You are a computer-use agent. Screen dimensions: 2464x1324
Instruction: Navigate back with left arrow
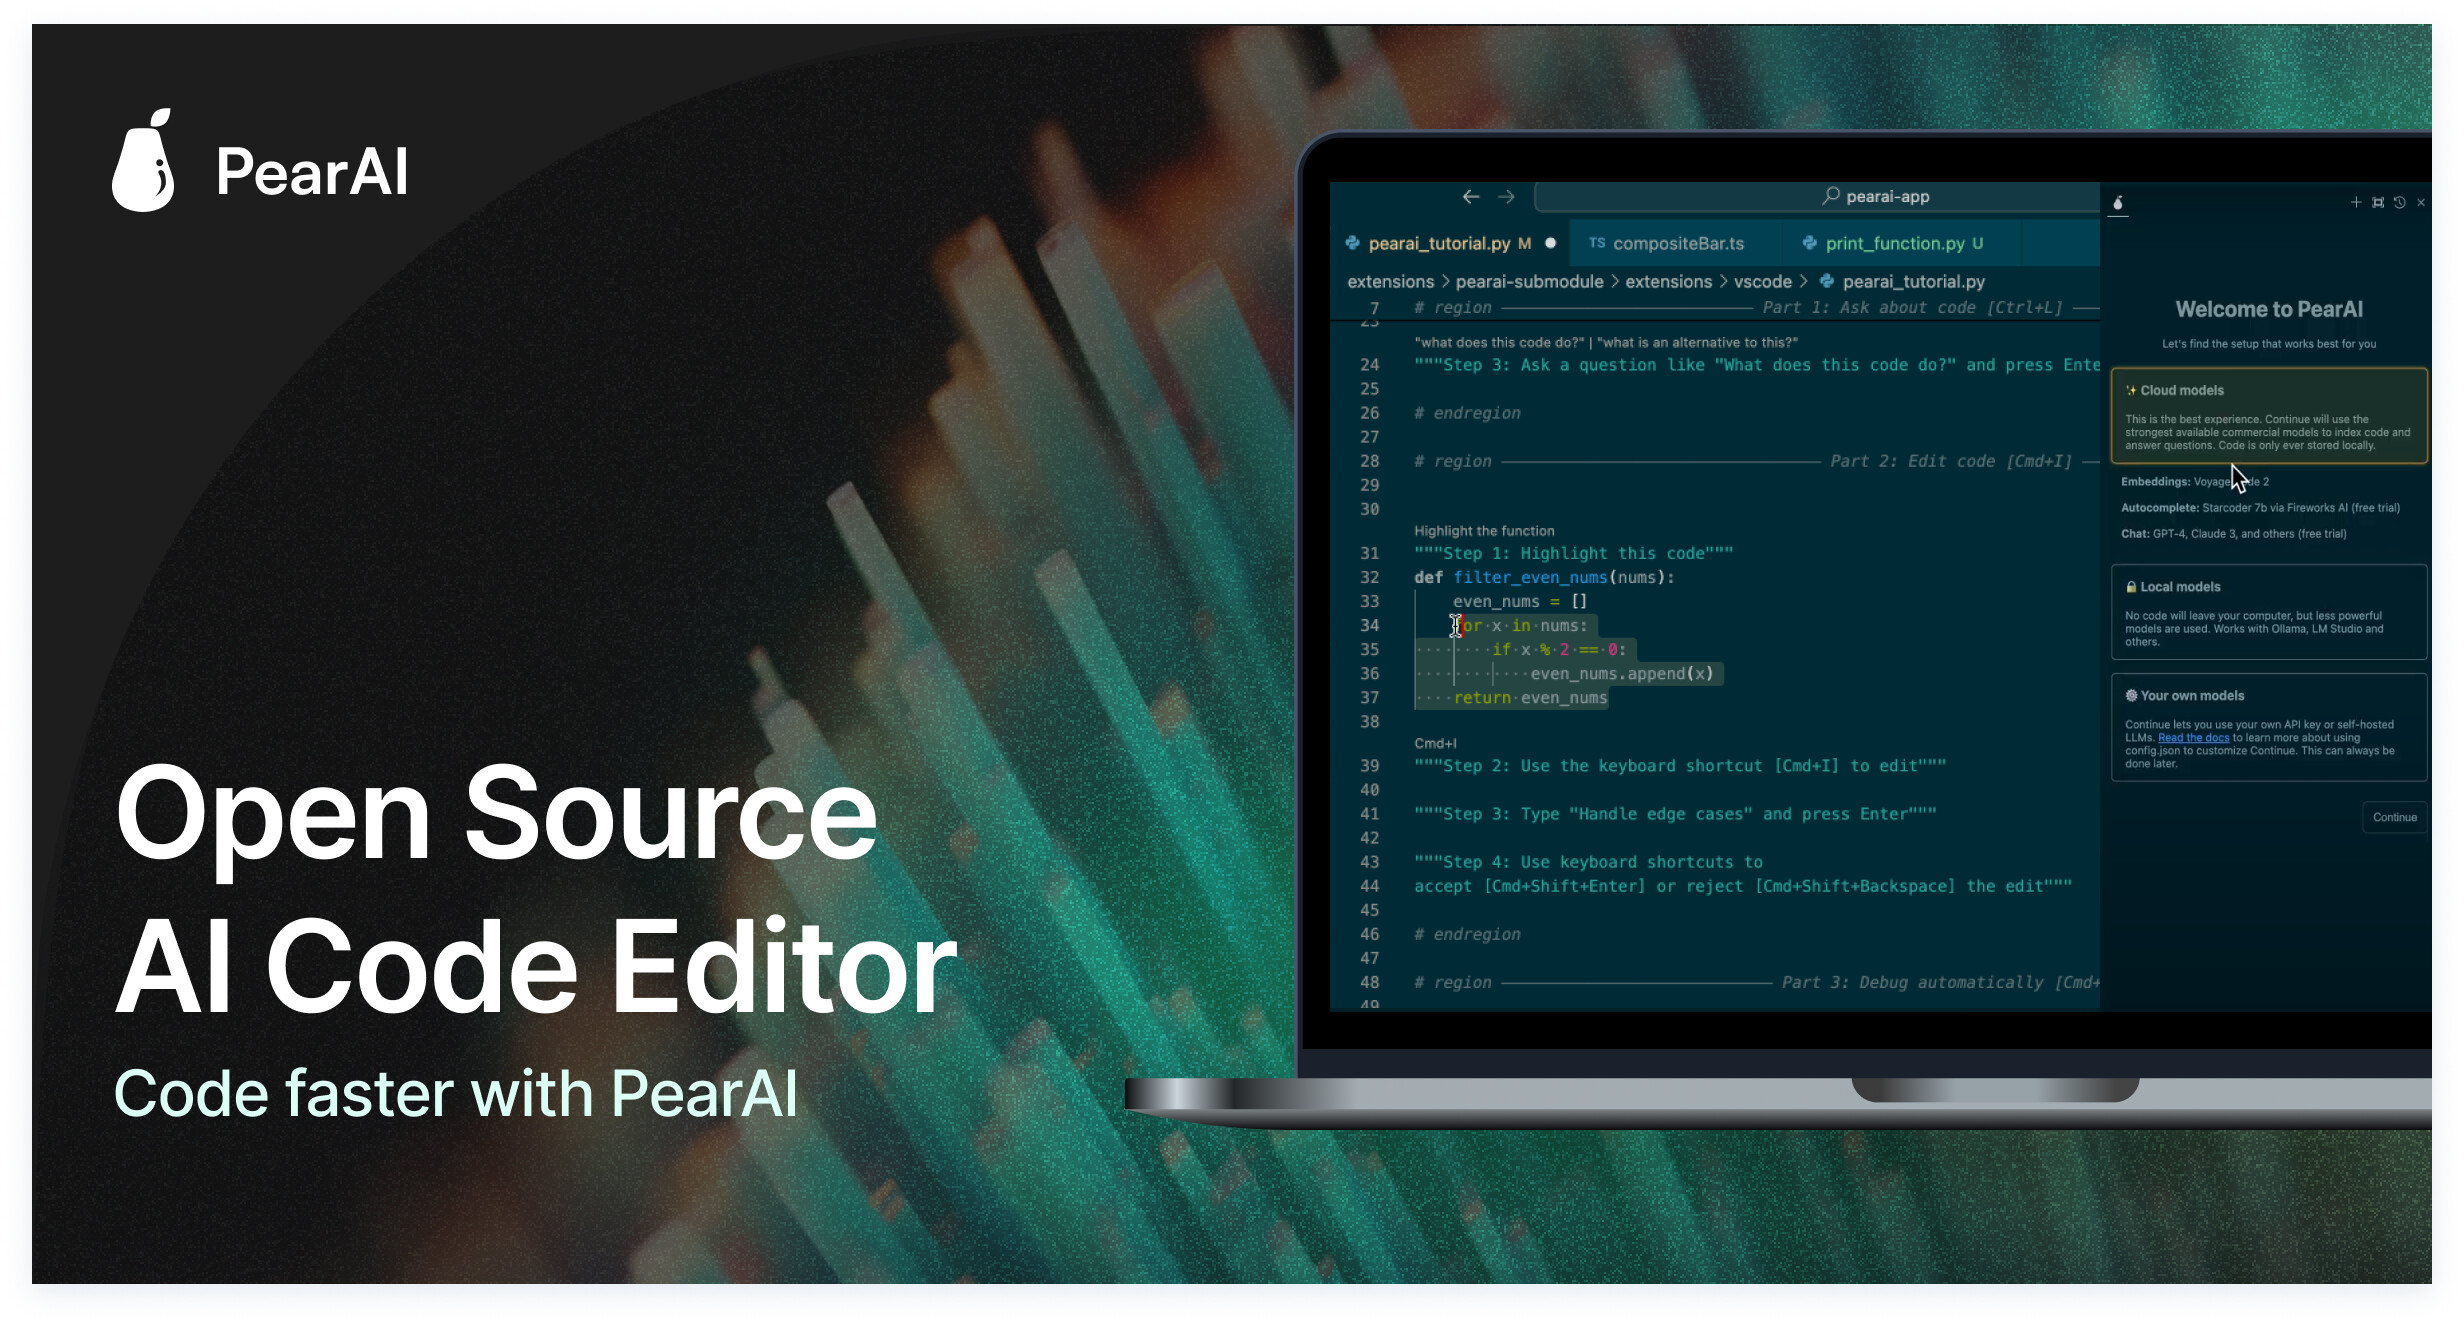click(x=1470, y=197)
